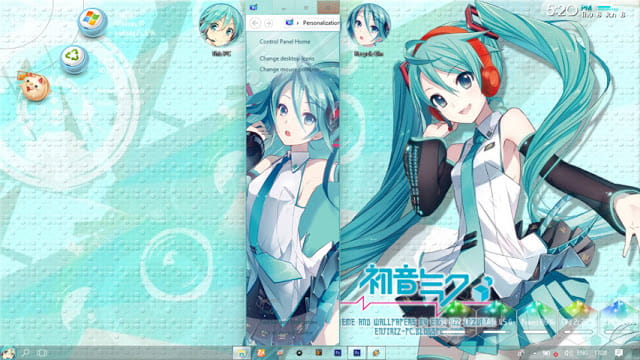Click the address bar Control Panel icon
Image resolution: width=640 pixels, height=360 pixels.
click(x=289, y=22)
